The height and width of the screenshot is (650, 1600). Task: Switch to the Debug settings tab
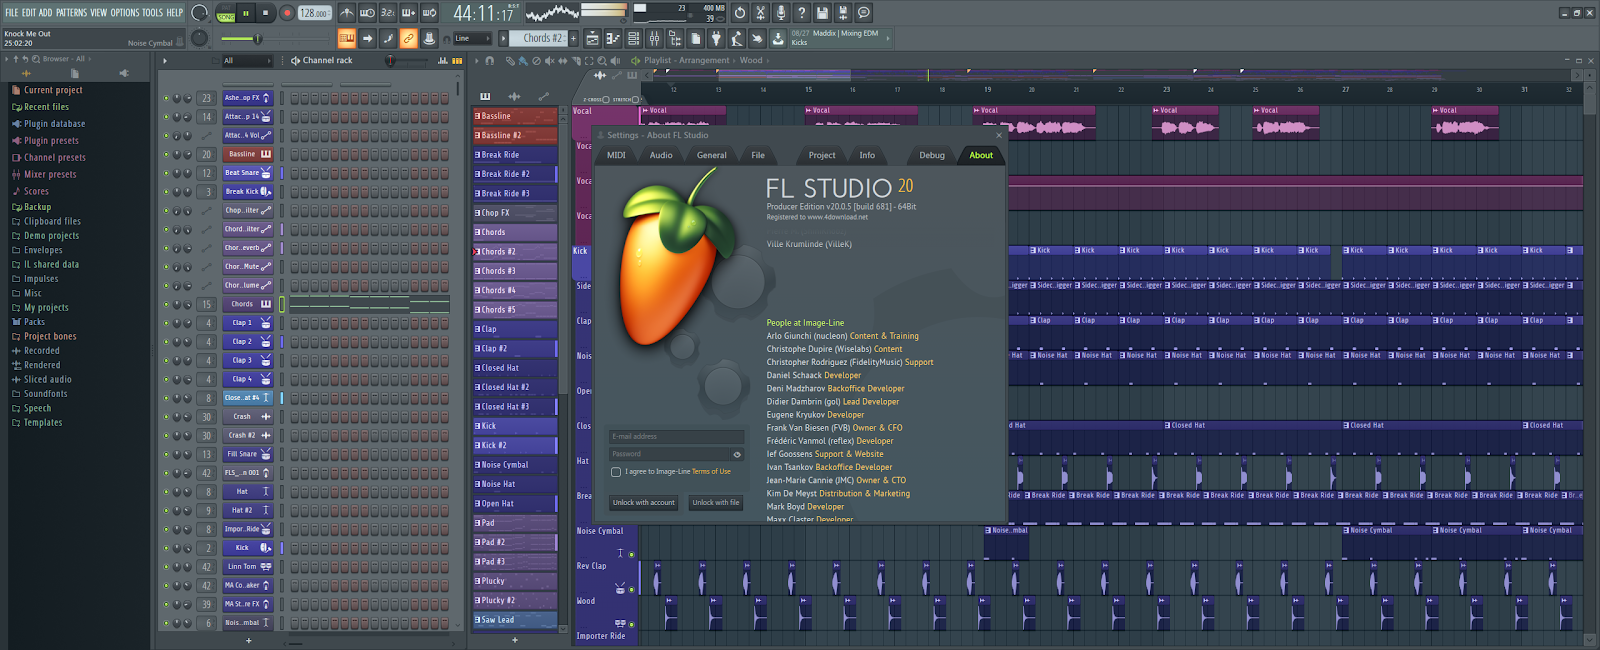[932, 155]
